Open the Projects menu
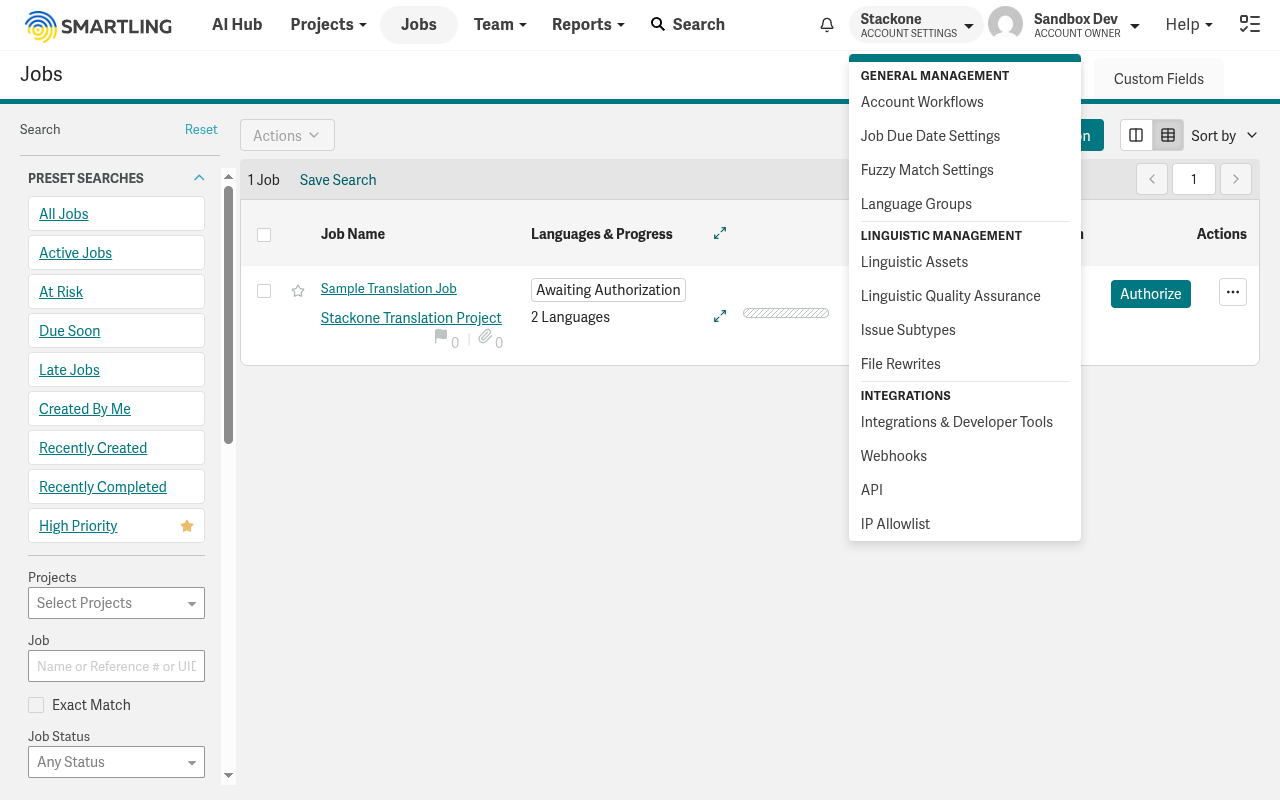1280x800 pixels. coord(328,24)
